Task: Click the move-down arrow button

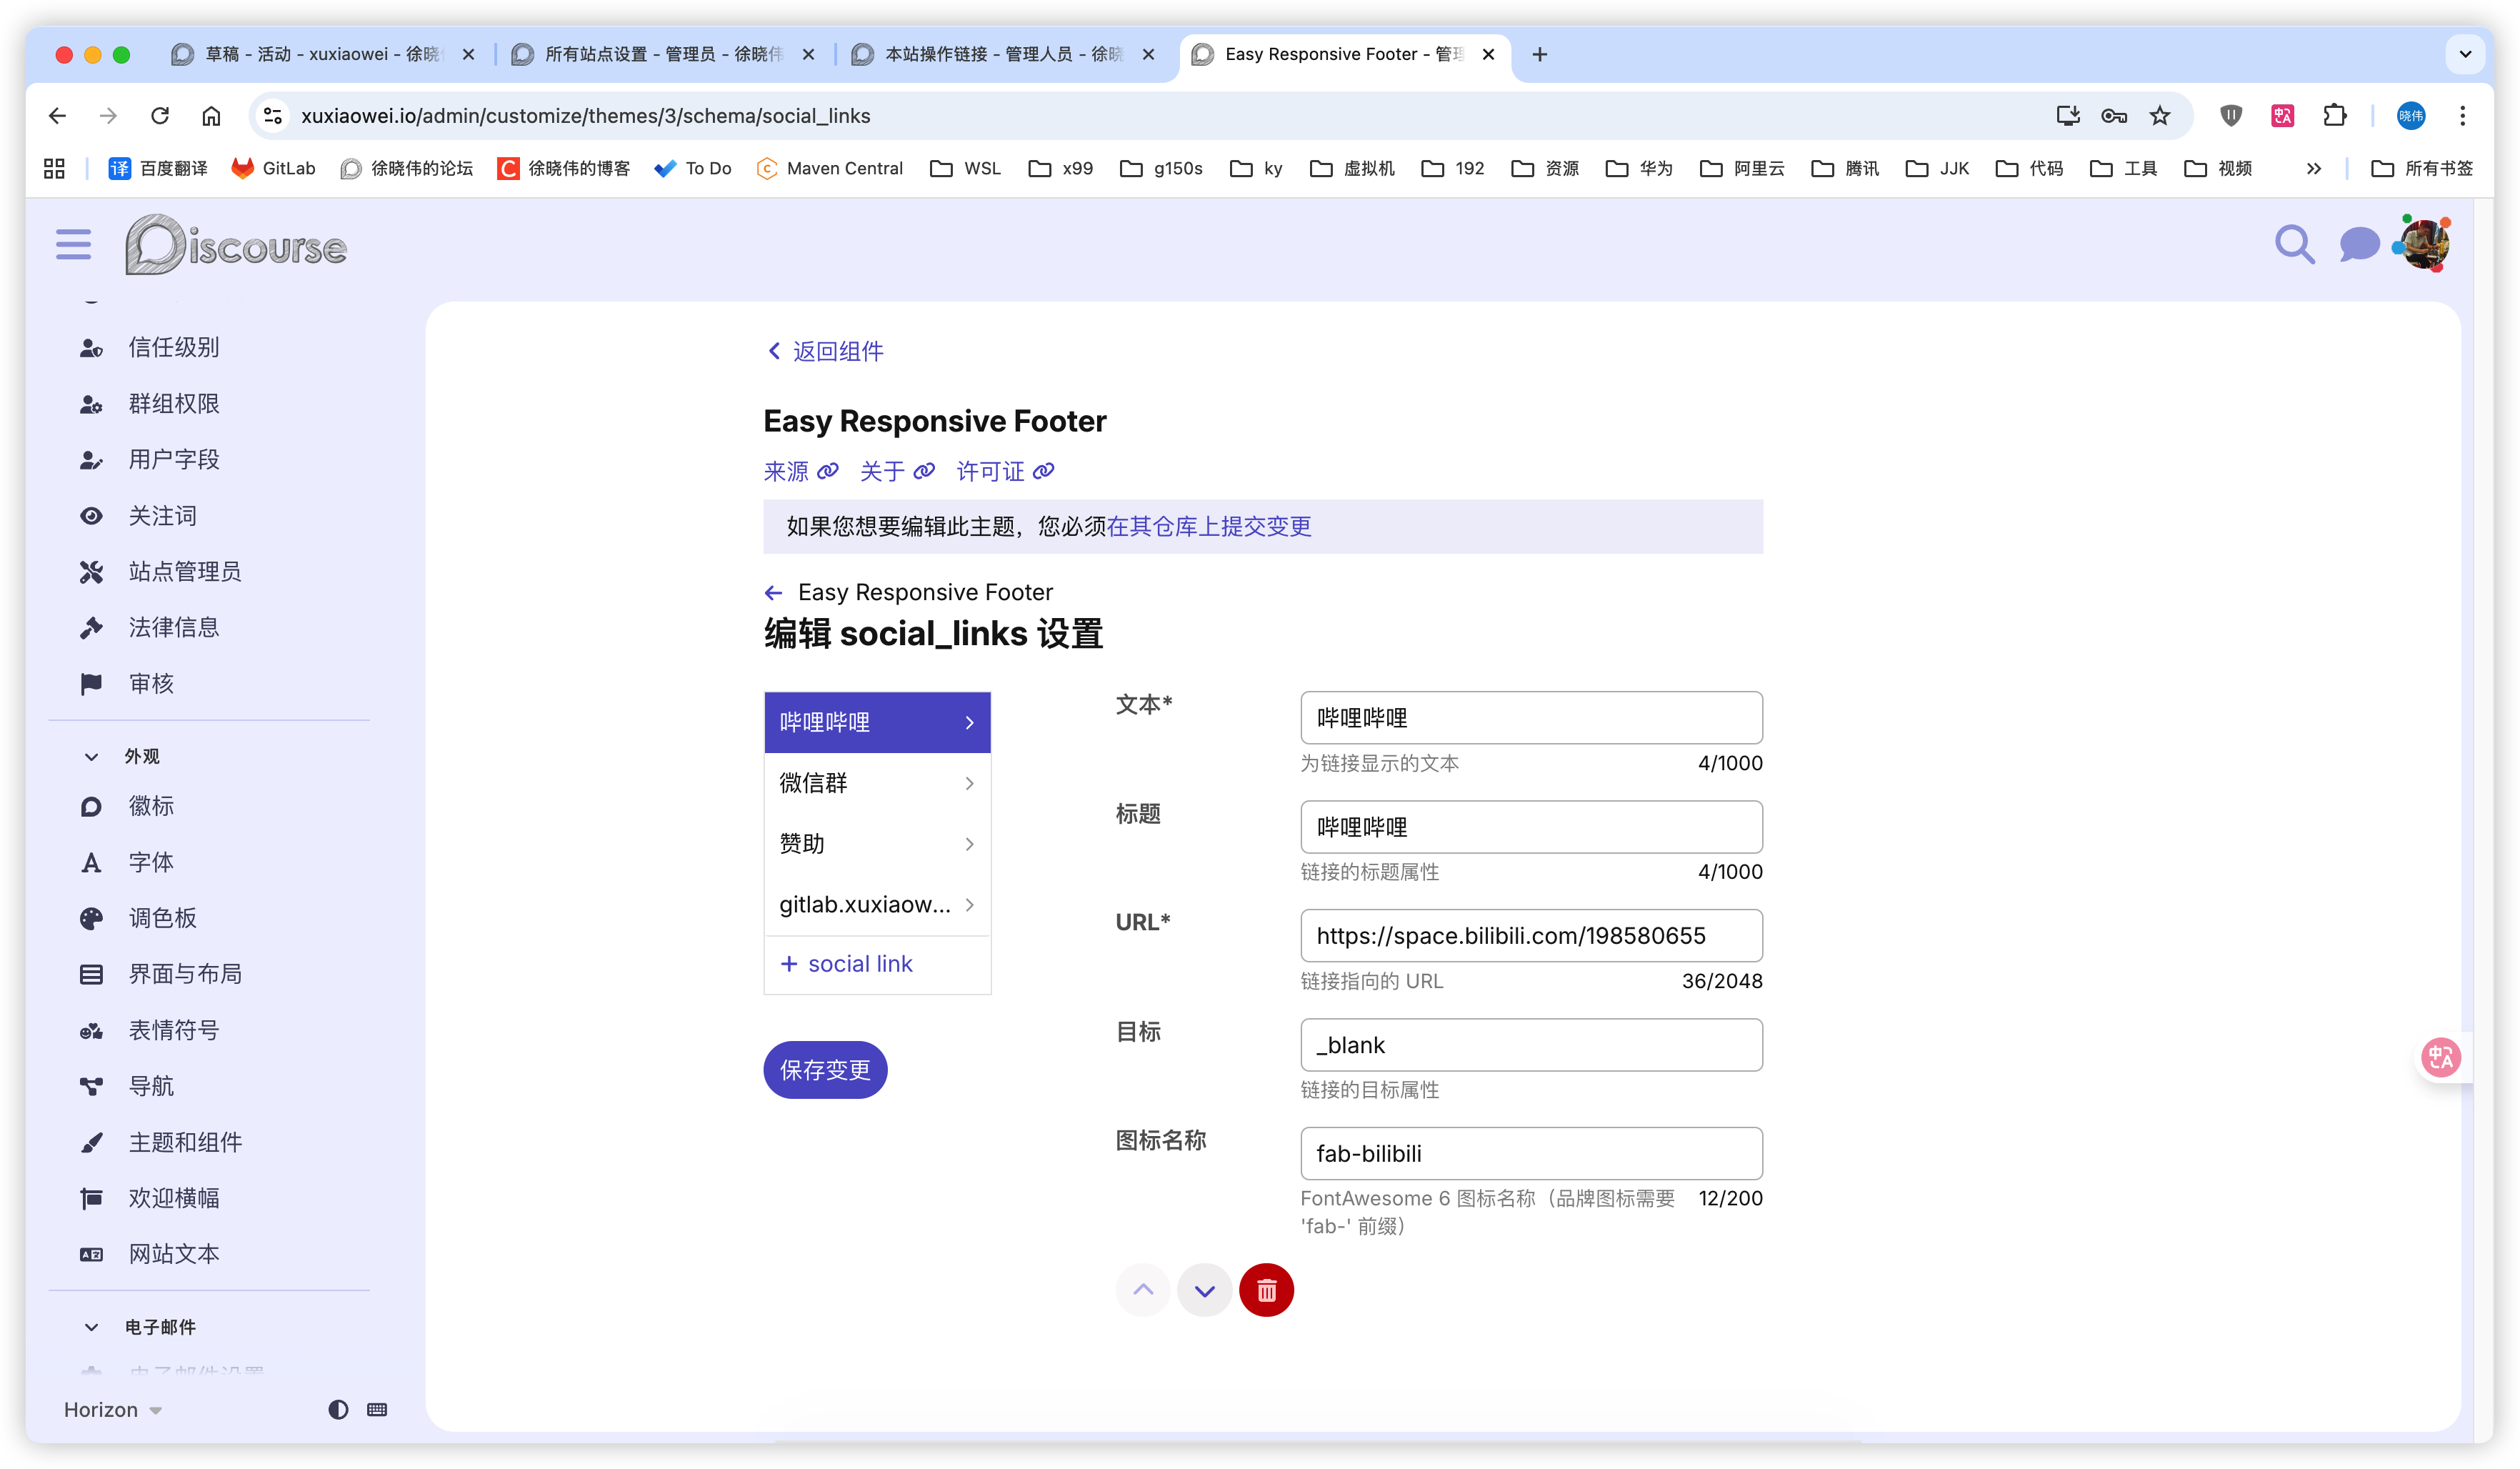Action: (x=1204, y=1290)
